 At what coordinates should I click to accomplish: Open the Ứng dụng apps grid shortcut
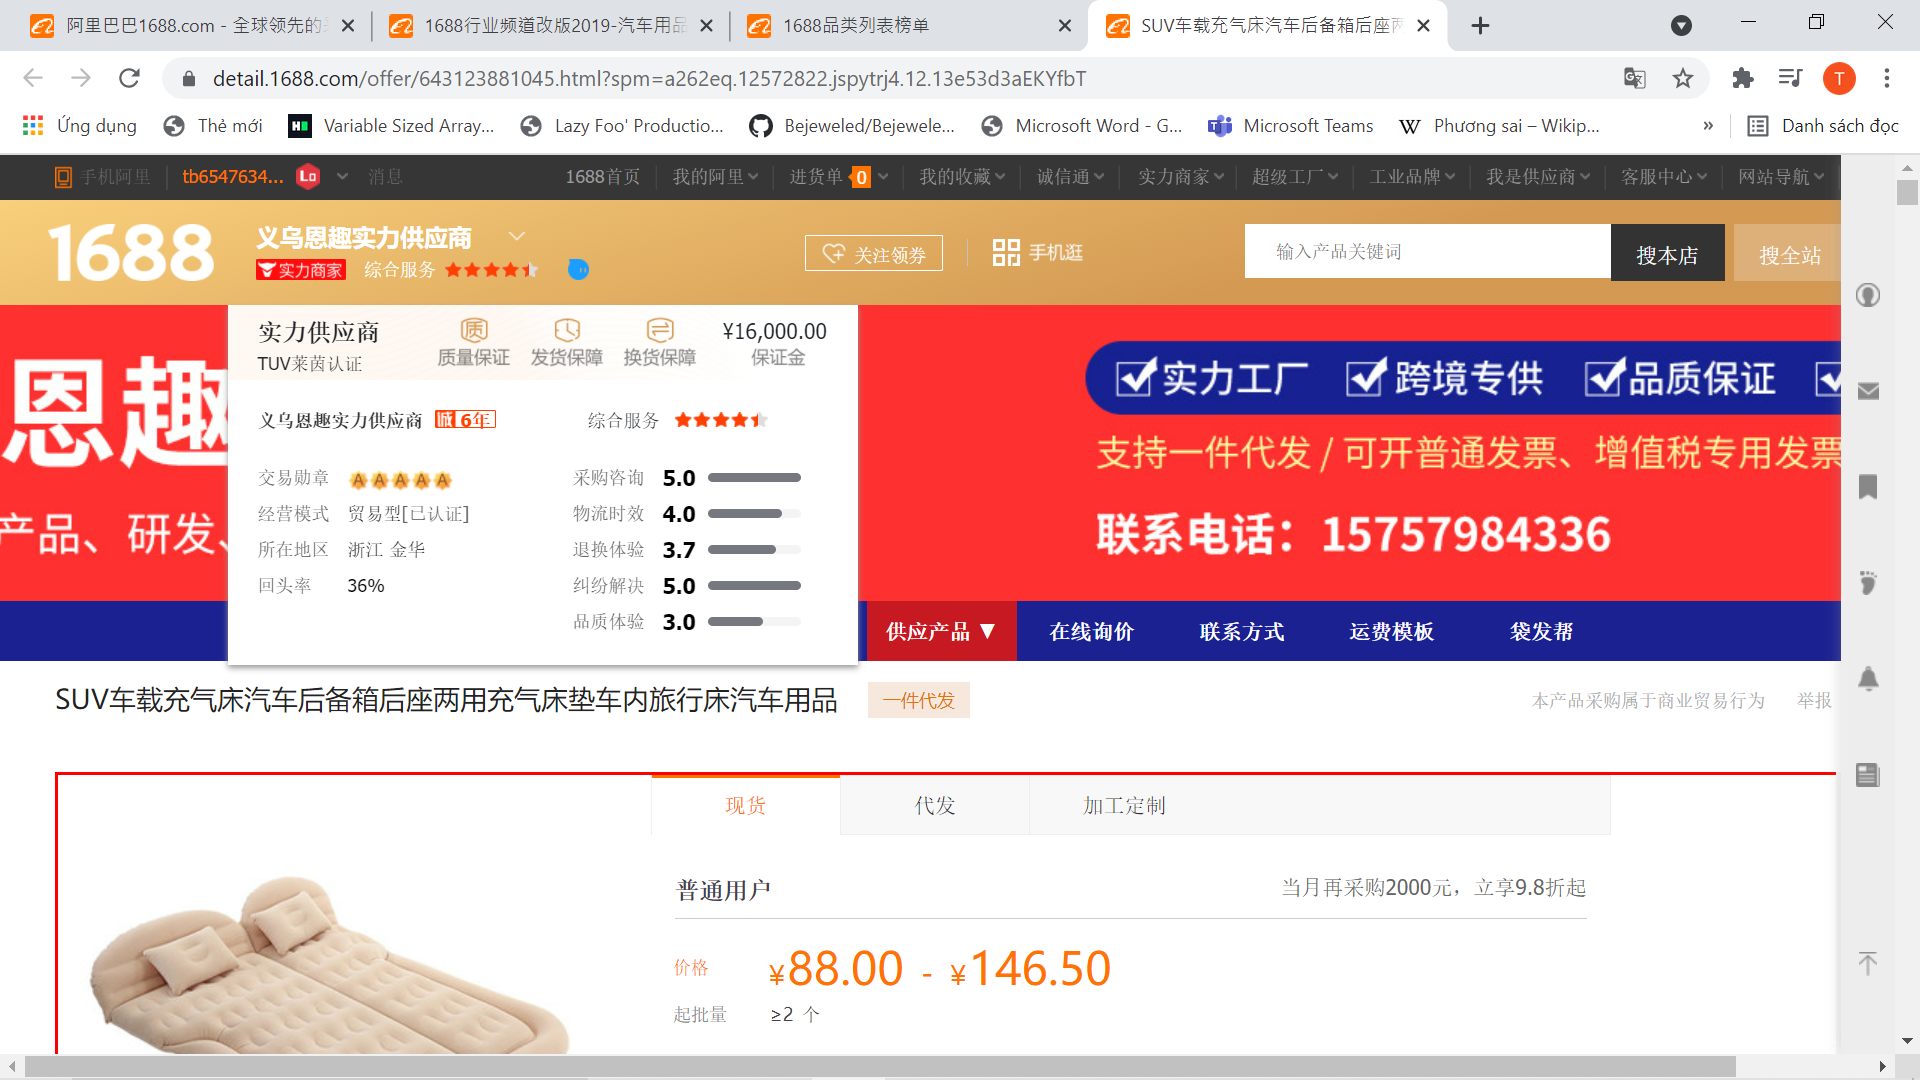pyautogui.click(x=79, y=126)
